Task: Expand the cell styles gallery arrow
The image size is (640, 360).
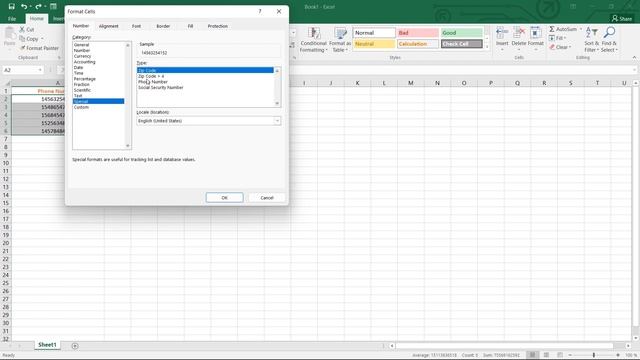Action: coord(487,47)
